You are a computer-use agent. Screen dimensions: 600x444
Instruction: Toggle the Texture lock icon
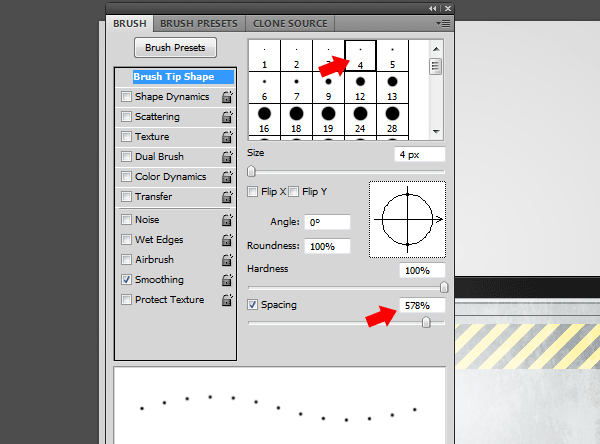(227, 137)
